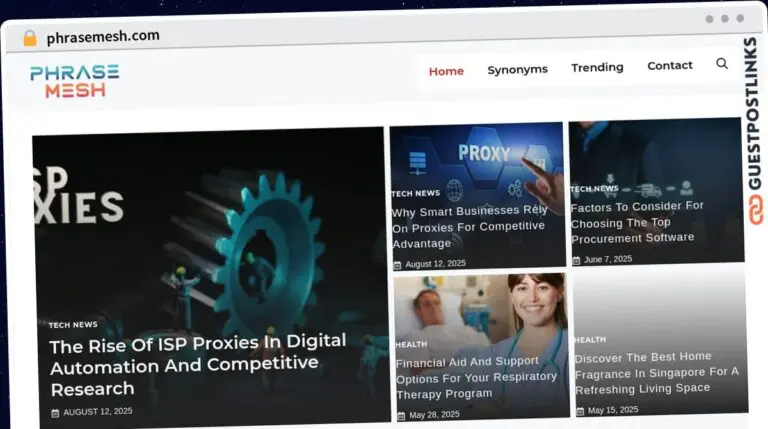Open Factors To Consider procurement software article
Screen dimensions: 768x429
pyautogui.click(x=637, y=222)
